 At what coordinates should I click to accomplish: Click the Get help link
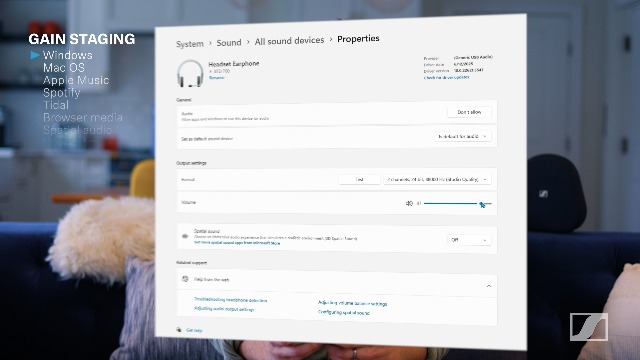[x=194, y=330]
